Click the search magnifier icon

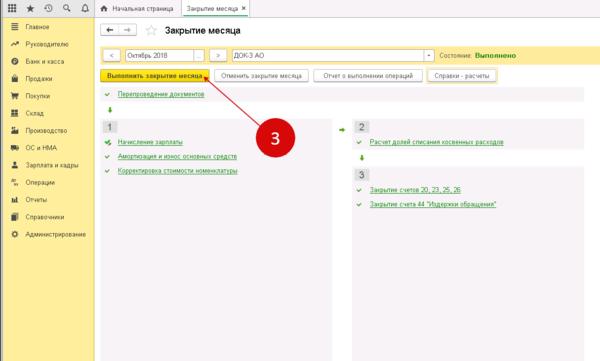pos(67,8)
